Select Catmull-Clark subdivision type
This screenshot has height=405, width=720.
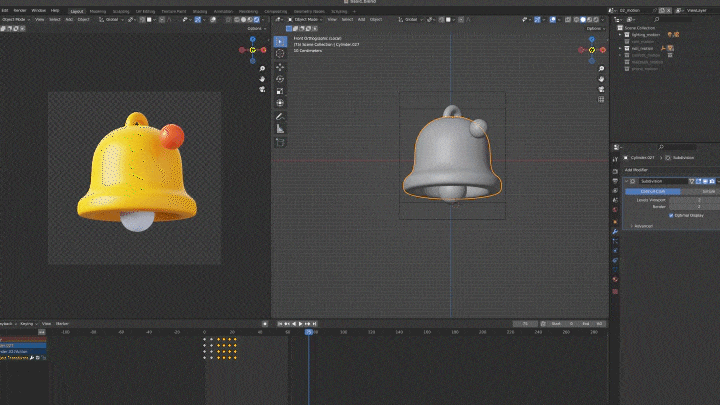click(652, 191)
